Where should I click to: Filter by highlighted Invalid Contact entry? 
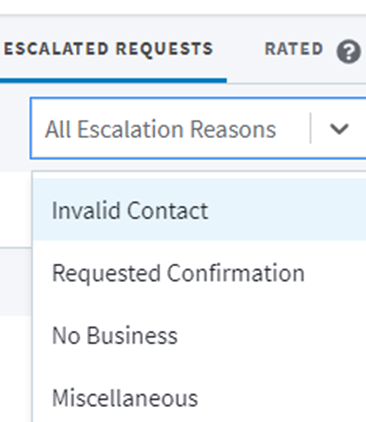pos(199,210)
